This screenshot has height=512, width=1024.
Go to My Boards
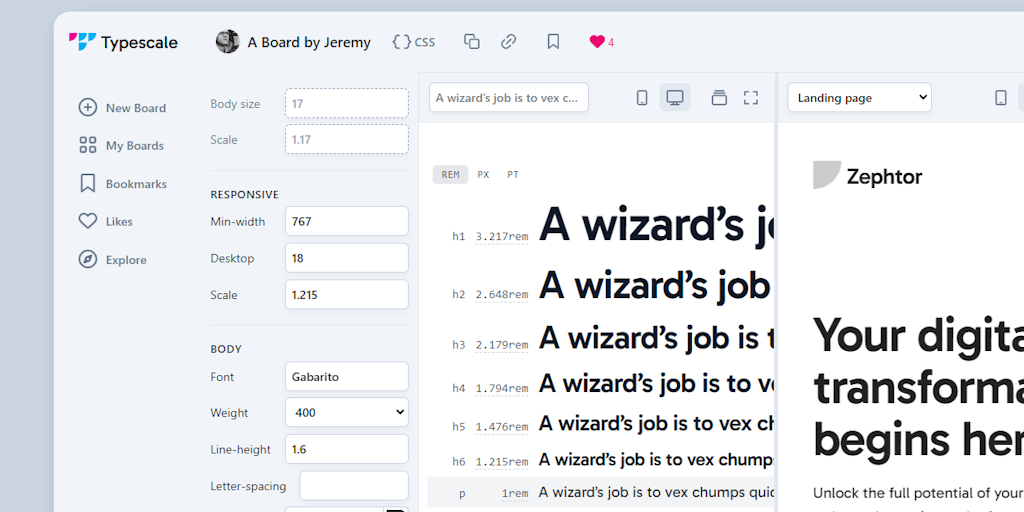pyautogui.click(x=121, y=146)
